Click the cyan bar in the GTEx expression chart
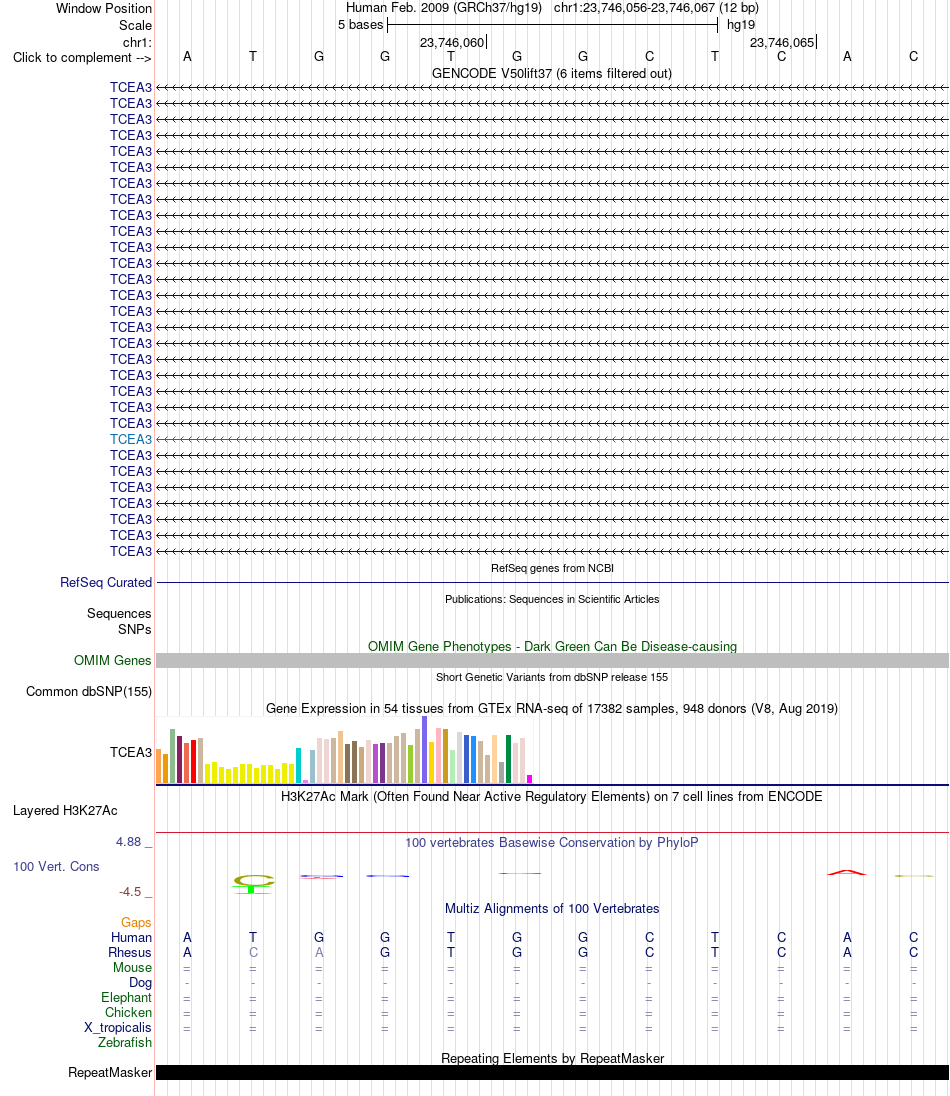Image resolution: width=950 pixels, height=1096 pixels. click(298, 765)
